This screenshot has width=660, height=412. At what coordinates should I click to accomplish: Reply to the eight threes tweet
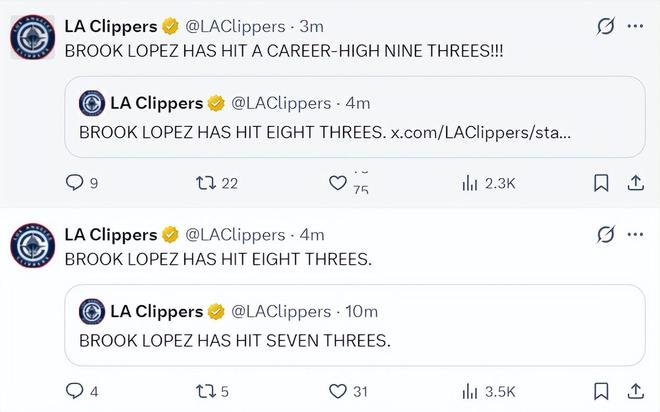tap(75, 391)
